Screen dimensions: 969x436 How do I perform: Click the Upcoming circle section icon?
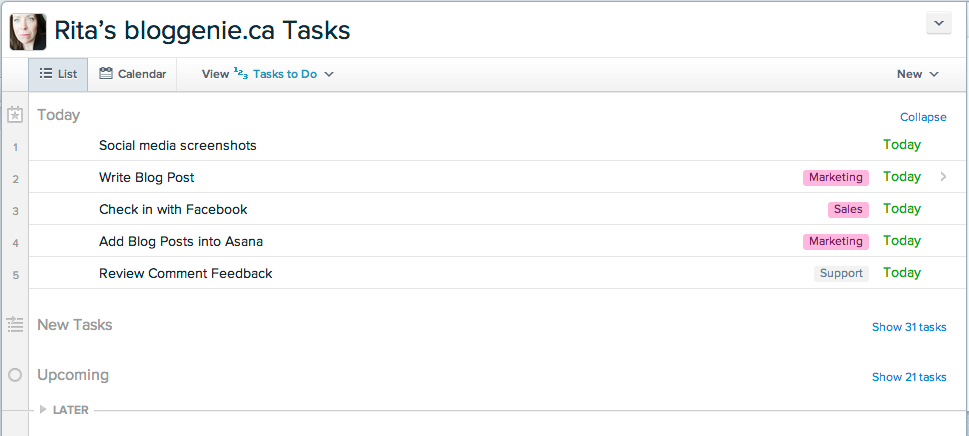(x=15, y=375)
